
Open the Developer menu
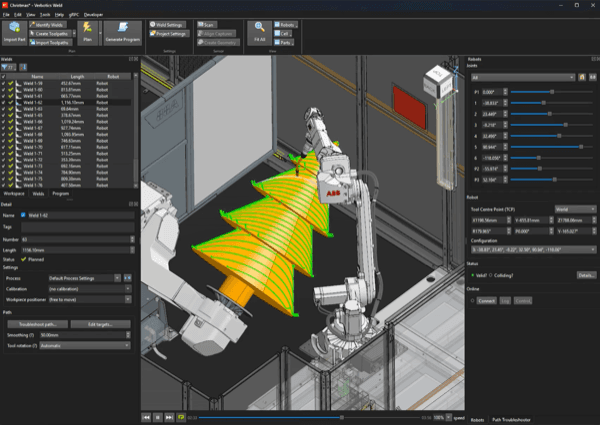click(93, 15)
